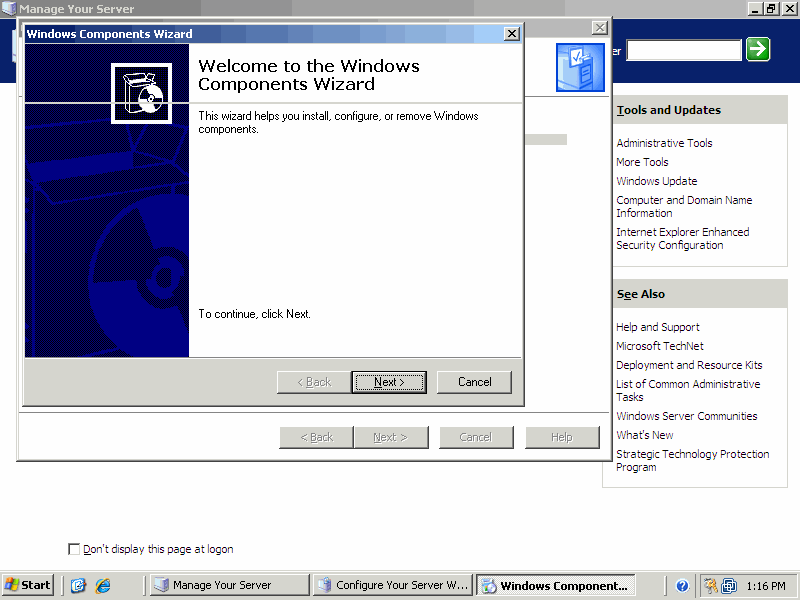Open Windows Server Communities link
Screen dimensions: 800x600
click(687, 416)
